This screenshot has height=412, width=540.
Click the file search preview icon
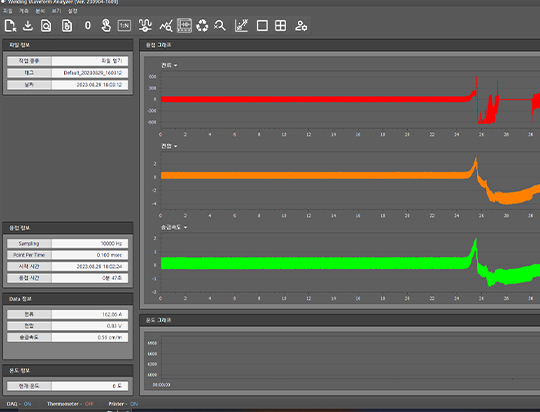coord(46,26)
